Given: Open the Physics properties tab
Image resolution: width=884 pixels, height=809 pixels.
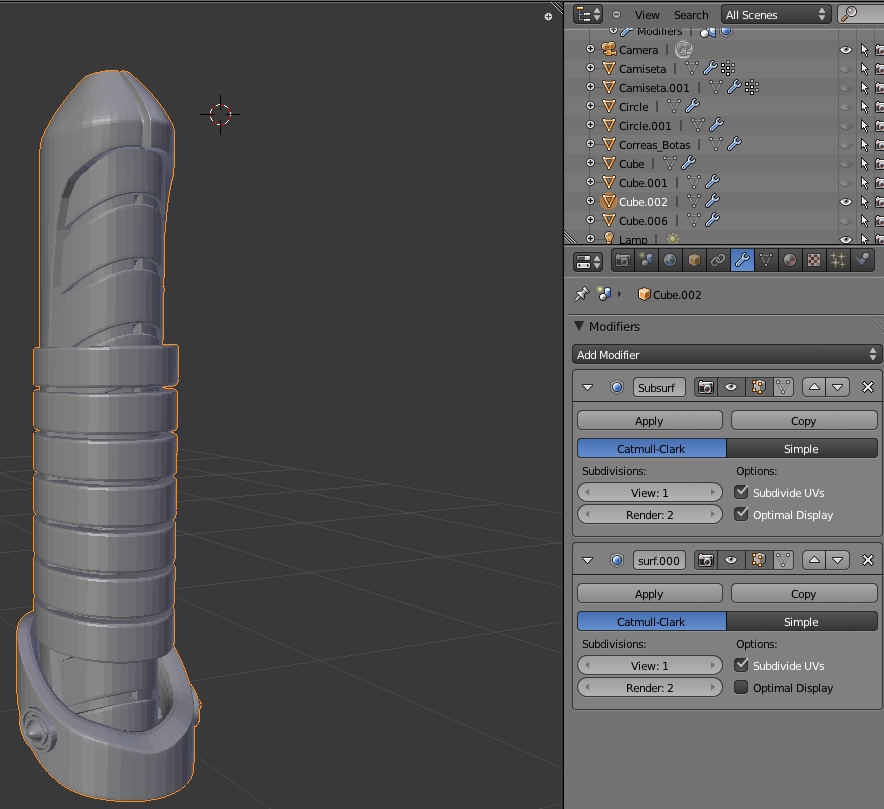Looking at the screenshot, I should pyautogui.click(x=862, y=260).
